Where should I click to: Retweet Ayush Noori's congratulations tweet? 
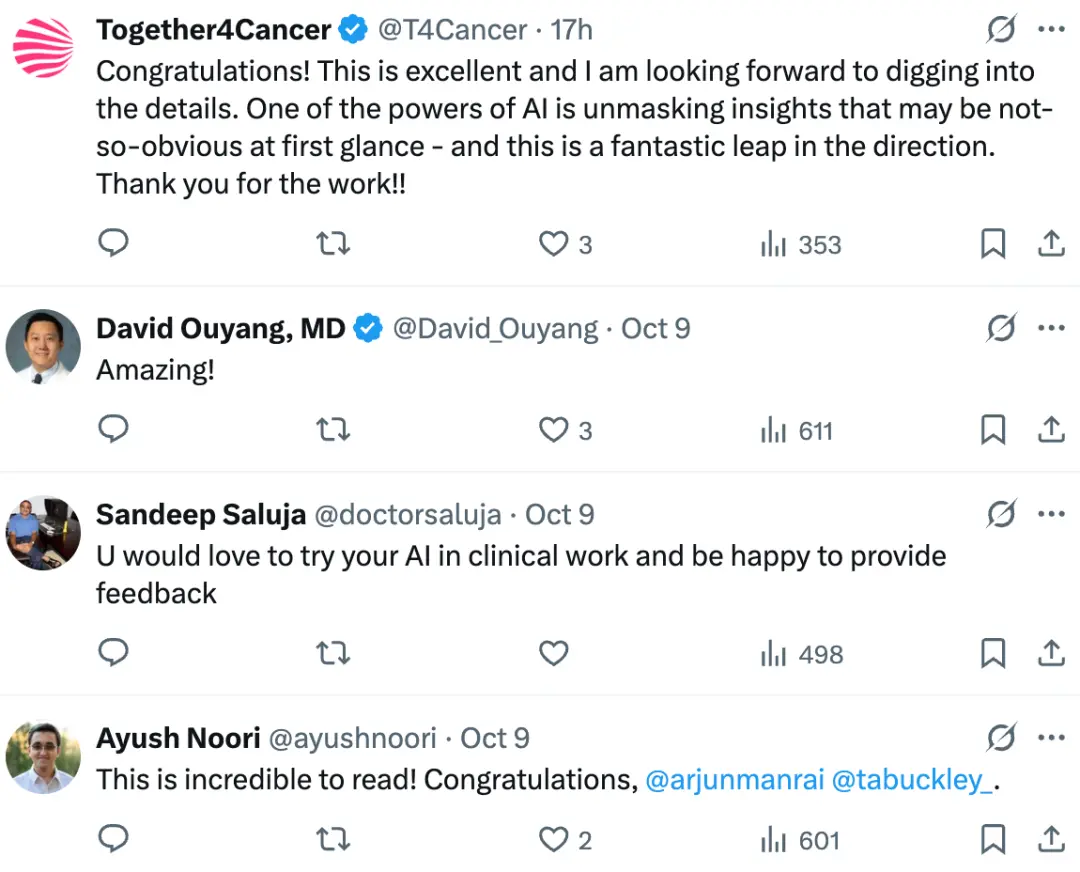pyautogui.click(x=332, y=840)
